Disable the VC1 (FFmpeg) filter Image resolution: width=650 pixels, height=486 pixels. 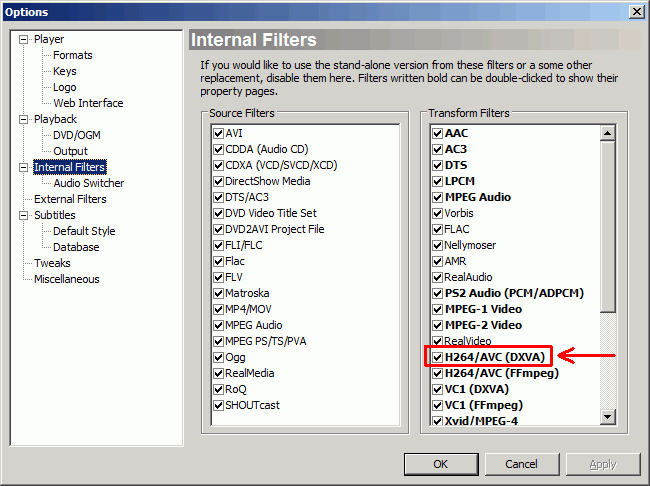(x=437, y=406)
